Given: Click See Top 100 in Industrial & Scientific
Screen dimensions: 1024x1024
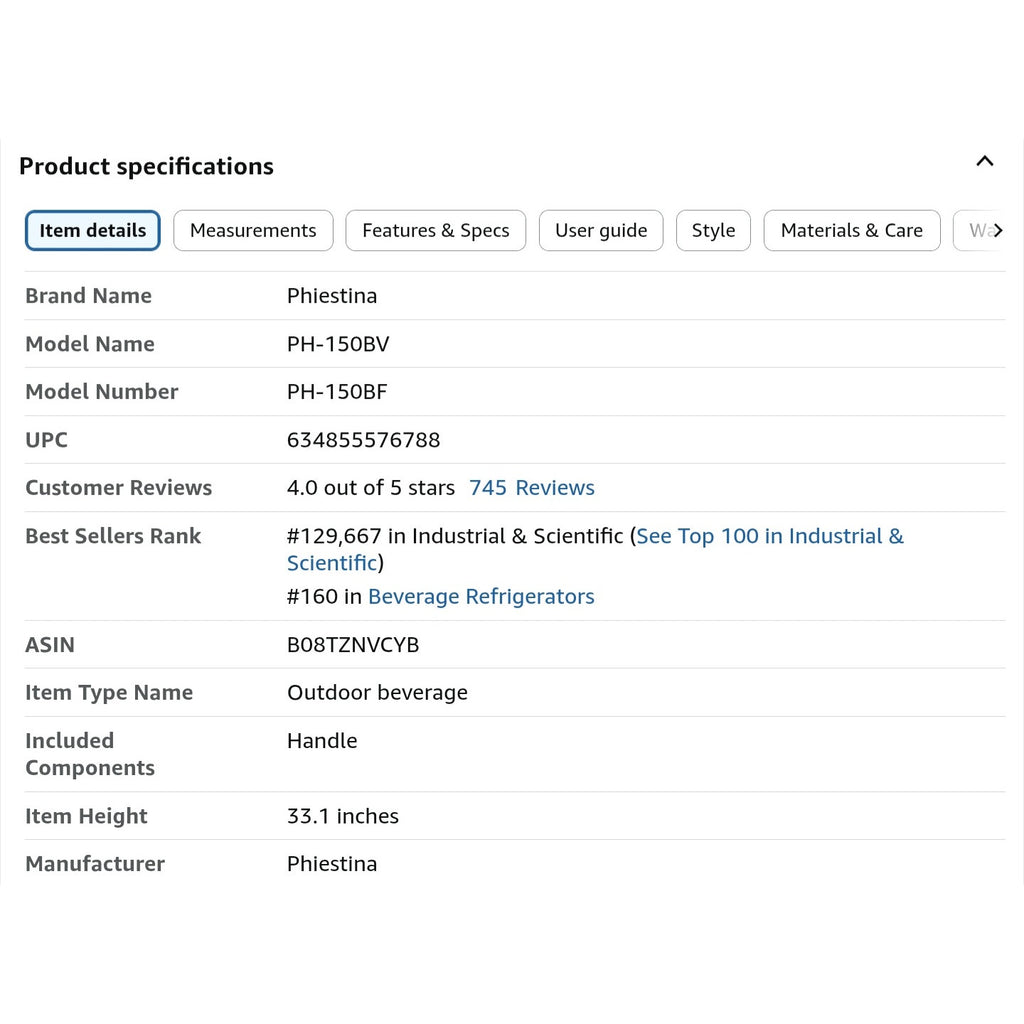Looking at the screenshot, I should tap(594, 549).
